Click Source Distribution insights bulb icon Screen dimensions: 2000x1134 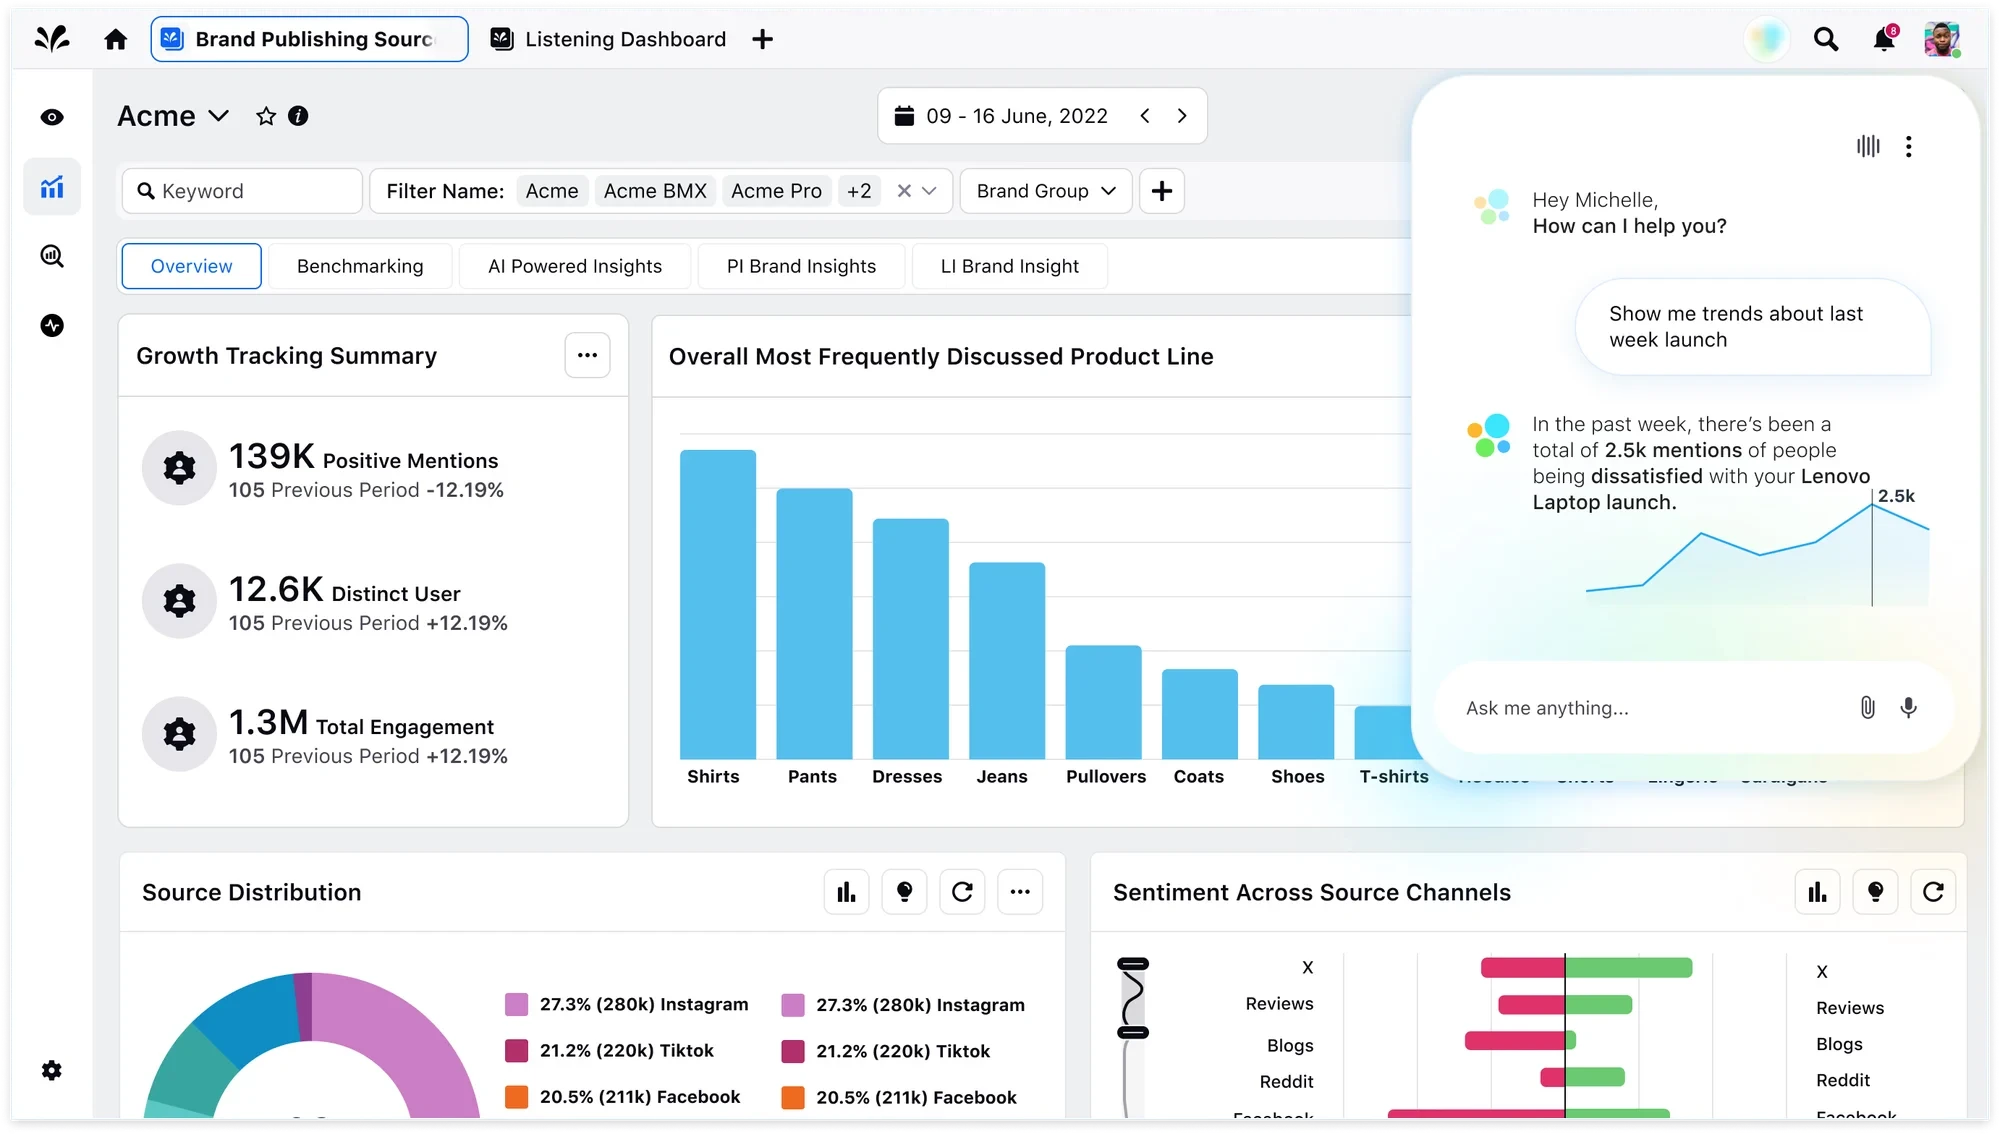pyautogui.click(x=905, y=892)
